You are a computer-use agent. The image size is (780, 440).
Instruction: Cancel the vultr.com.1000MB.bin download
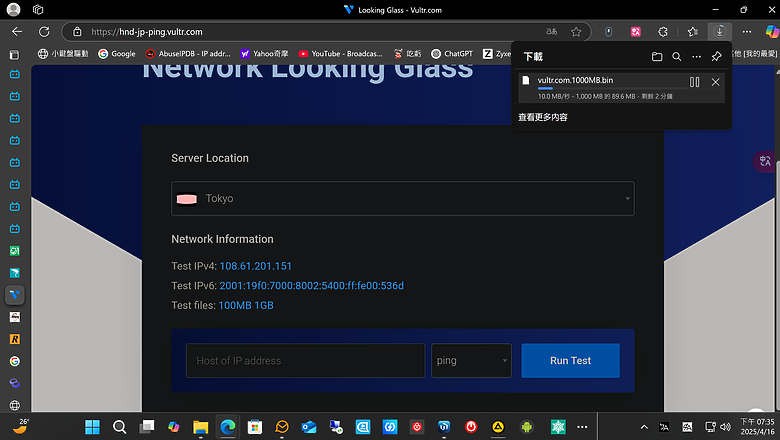click(715, 83)
